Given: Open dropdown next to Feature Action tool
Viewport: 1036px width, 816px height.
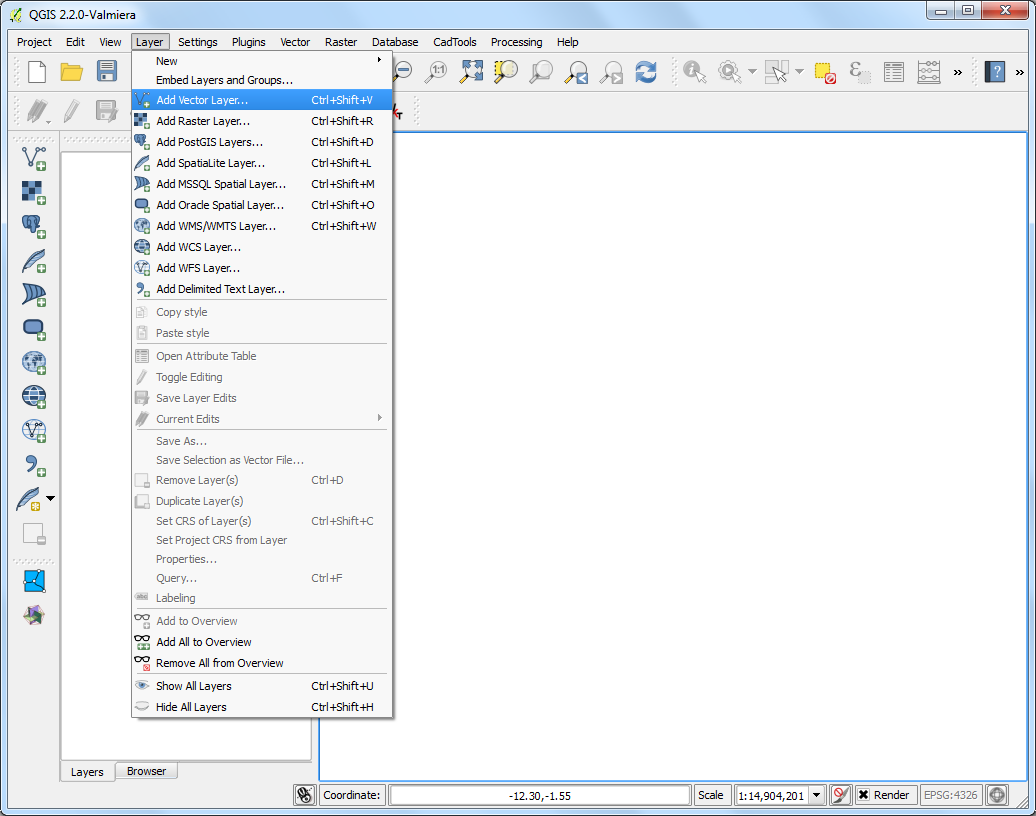Looking at the screenshot, I should click(x=752, y=71).
